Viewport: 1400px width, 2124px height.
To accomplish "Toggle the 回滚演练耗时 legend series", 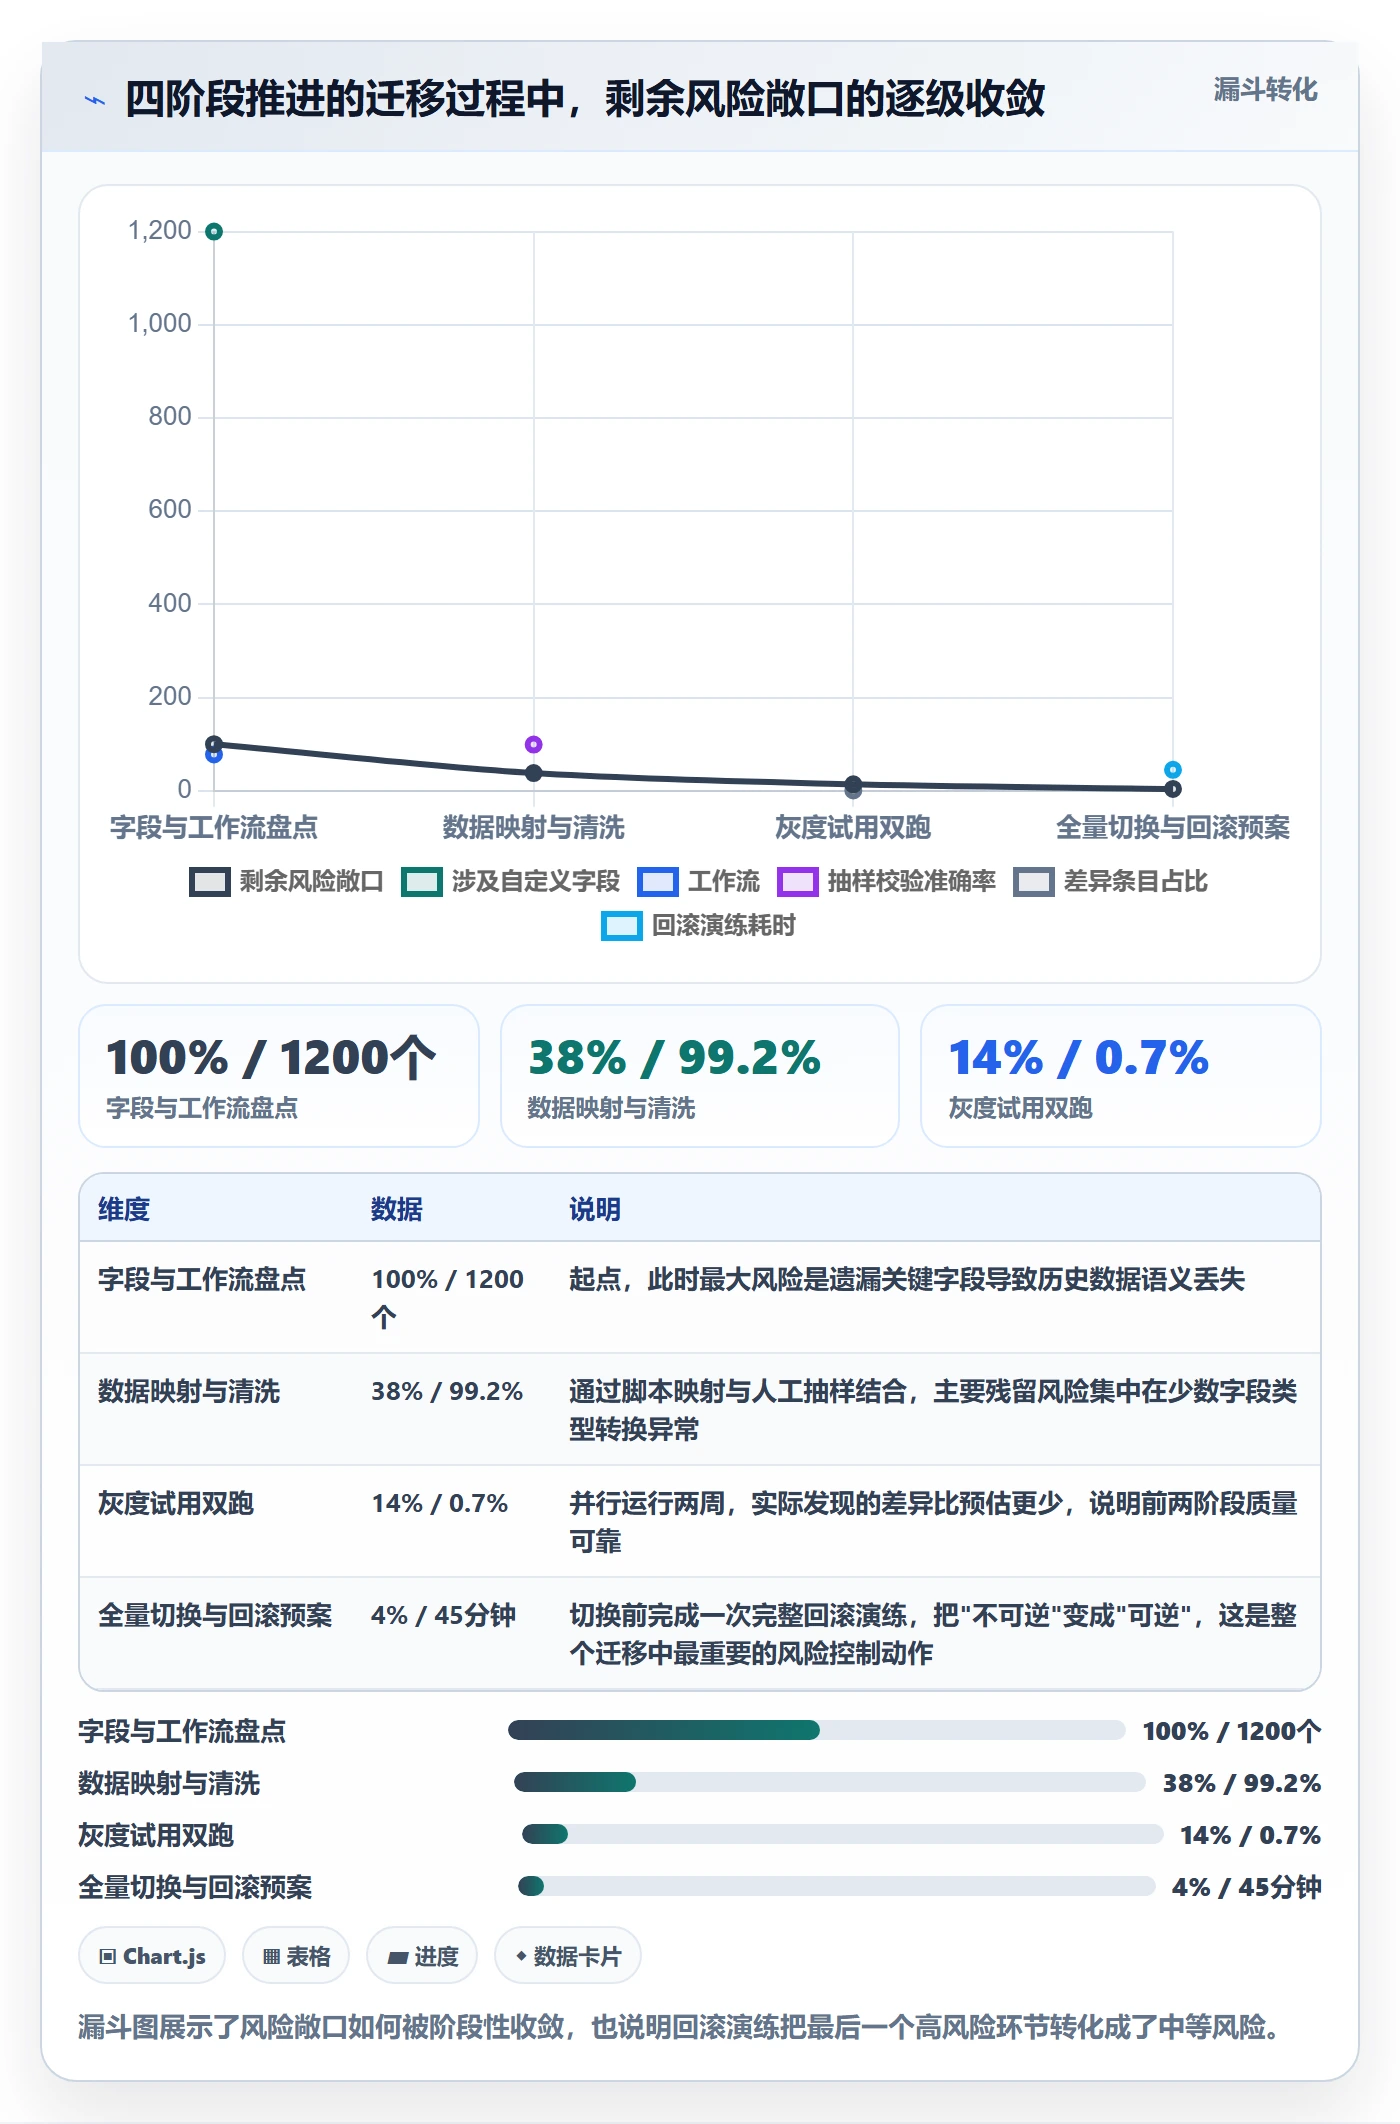I will [x=698, y=926].
